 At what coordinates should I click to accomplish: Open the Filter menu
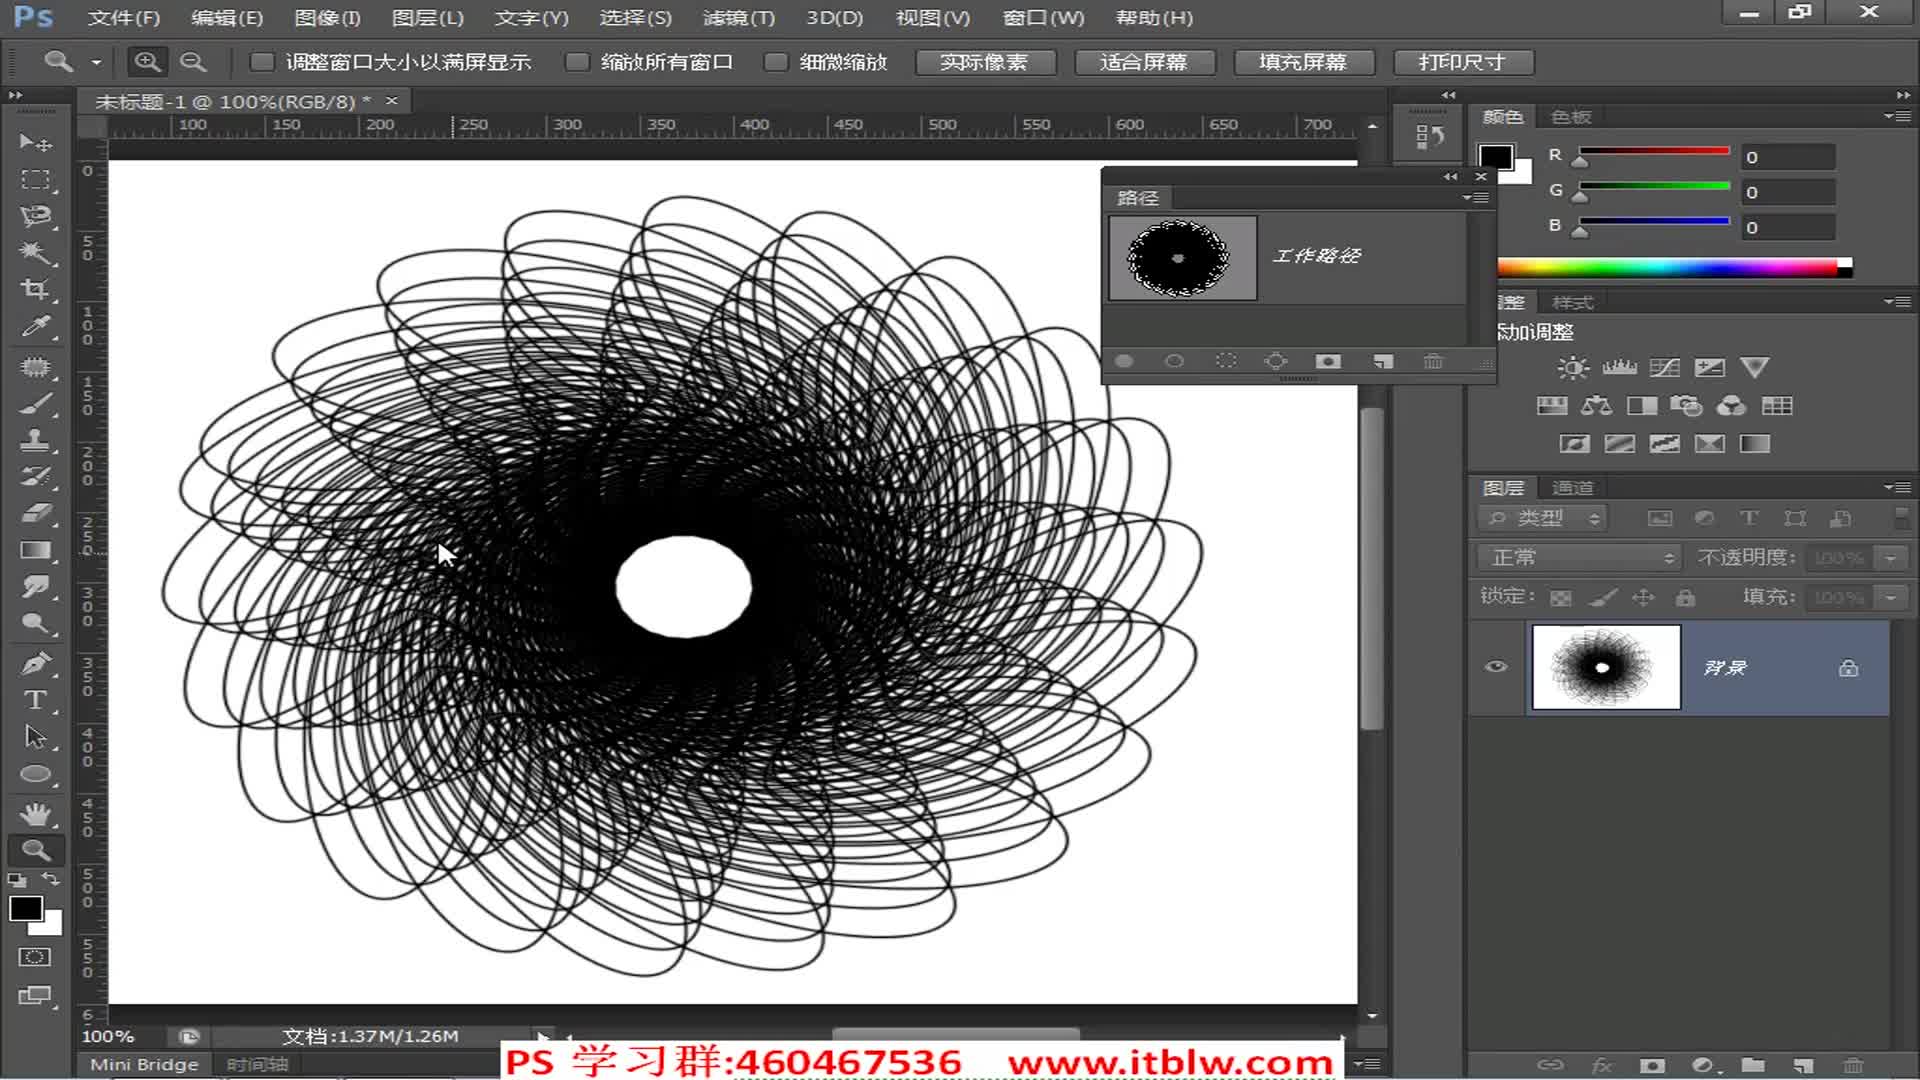[738, 18]
